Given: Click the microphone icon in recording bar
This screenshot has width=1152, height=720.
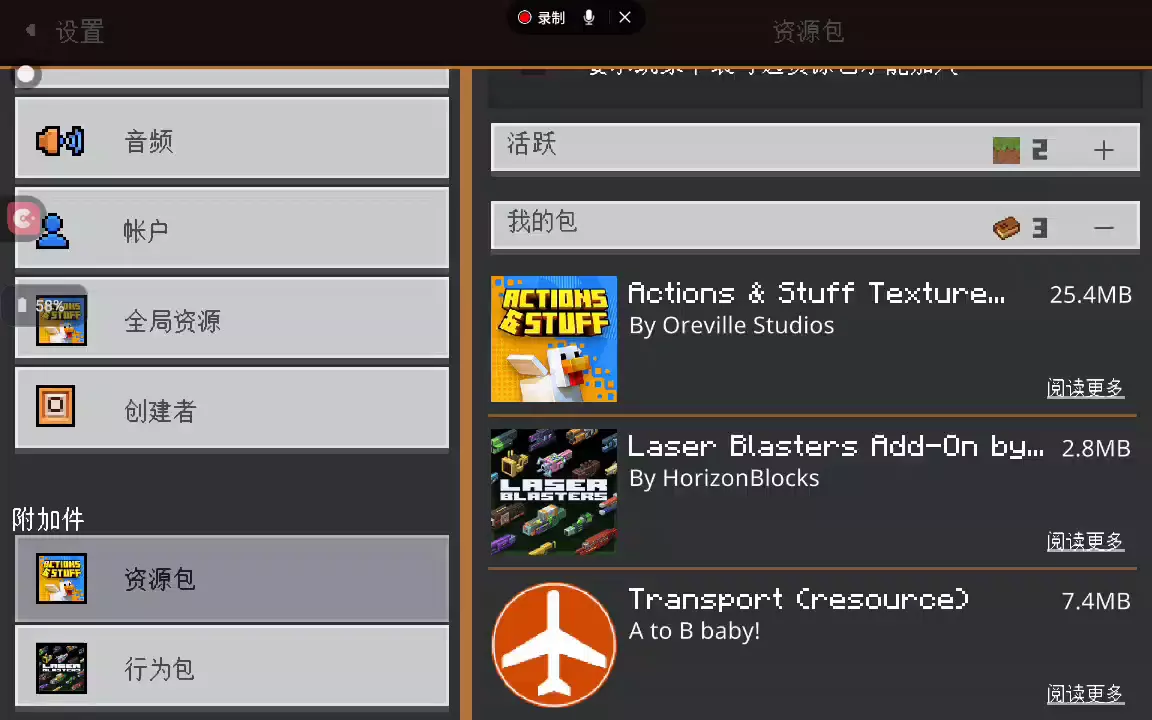Looking at the screenshot, I should 588,18.
